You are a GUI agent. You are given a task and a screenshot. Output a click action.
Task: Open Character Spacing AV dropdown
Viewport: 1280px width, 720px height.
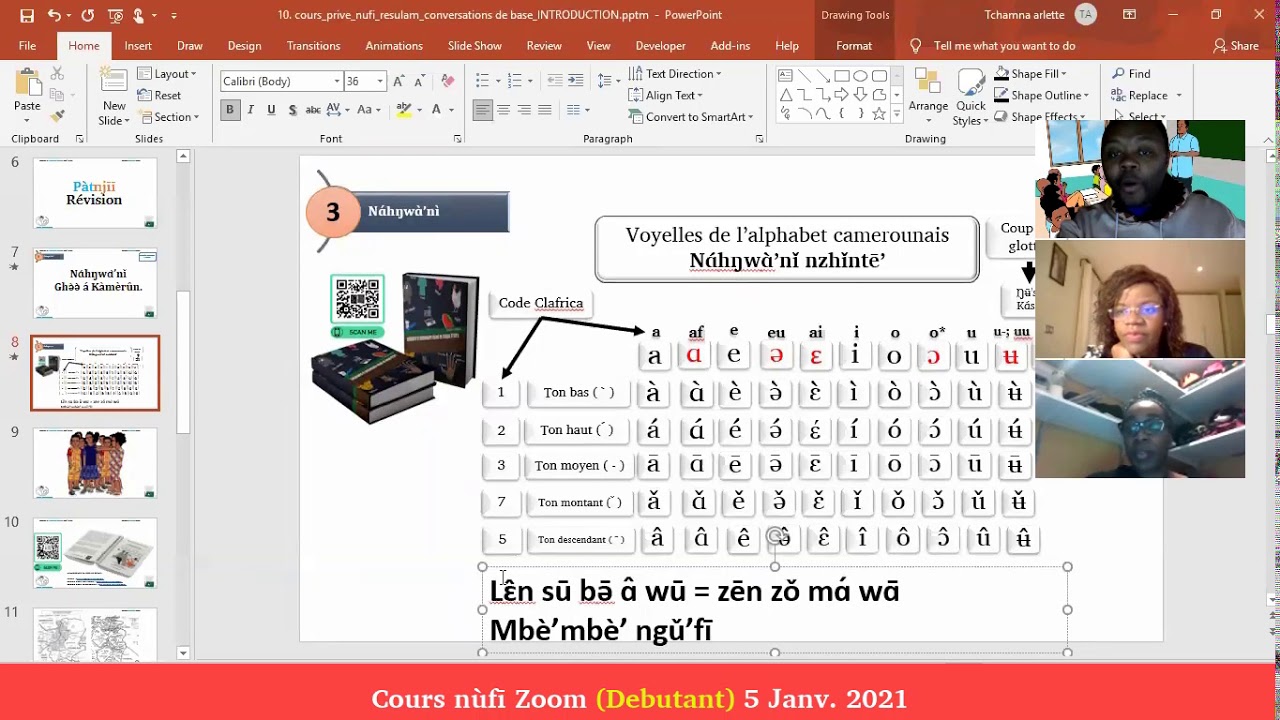coord(339,110)
